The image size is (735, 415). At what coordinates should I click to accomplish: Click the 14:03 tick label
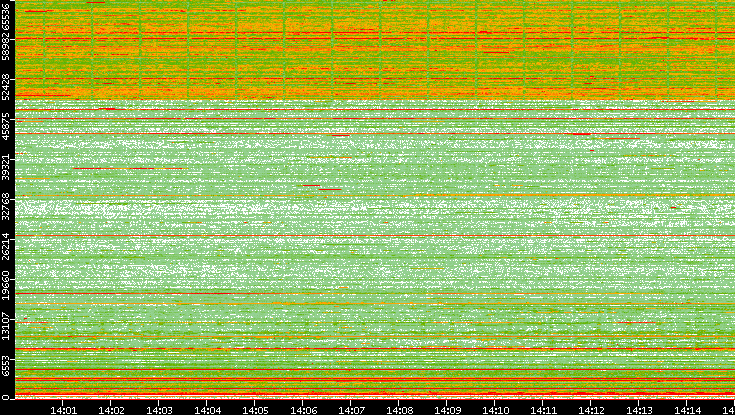(x=159, y=411)
